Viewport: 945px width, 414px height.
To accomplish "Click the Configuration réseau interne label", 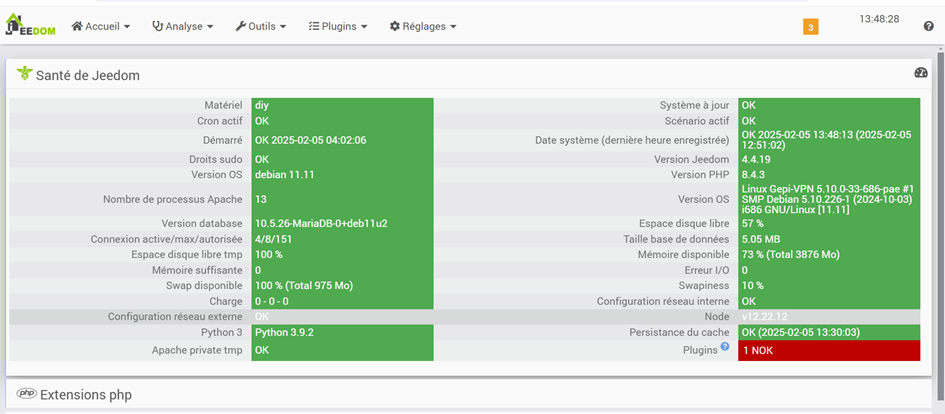I will tap(663, 301).
